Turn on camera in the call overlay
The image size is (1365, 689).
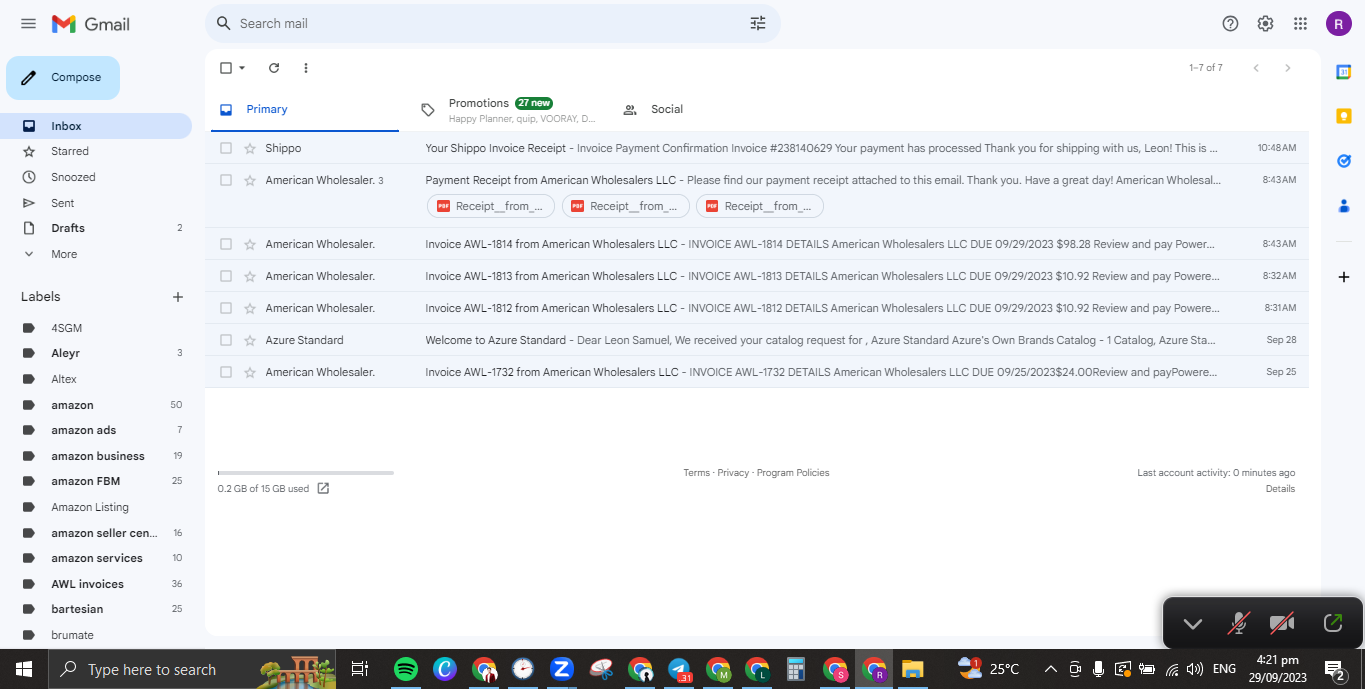pos(1282,624)
